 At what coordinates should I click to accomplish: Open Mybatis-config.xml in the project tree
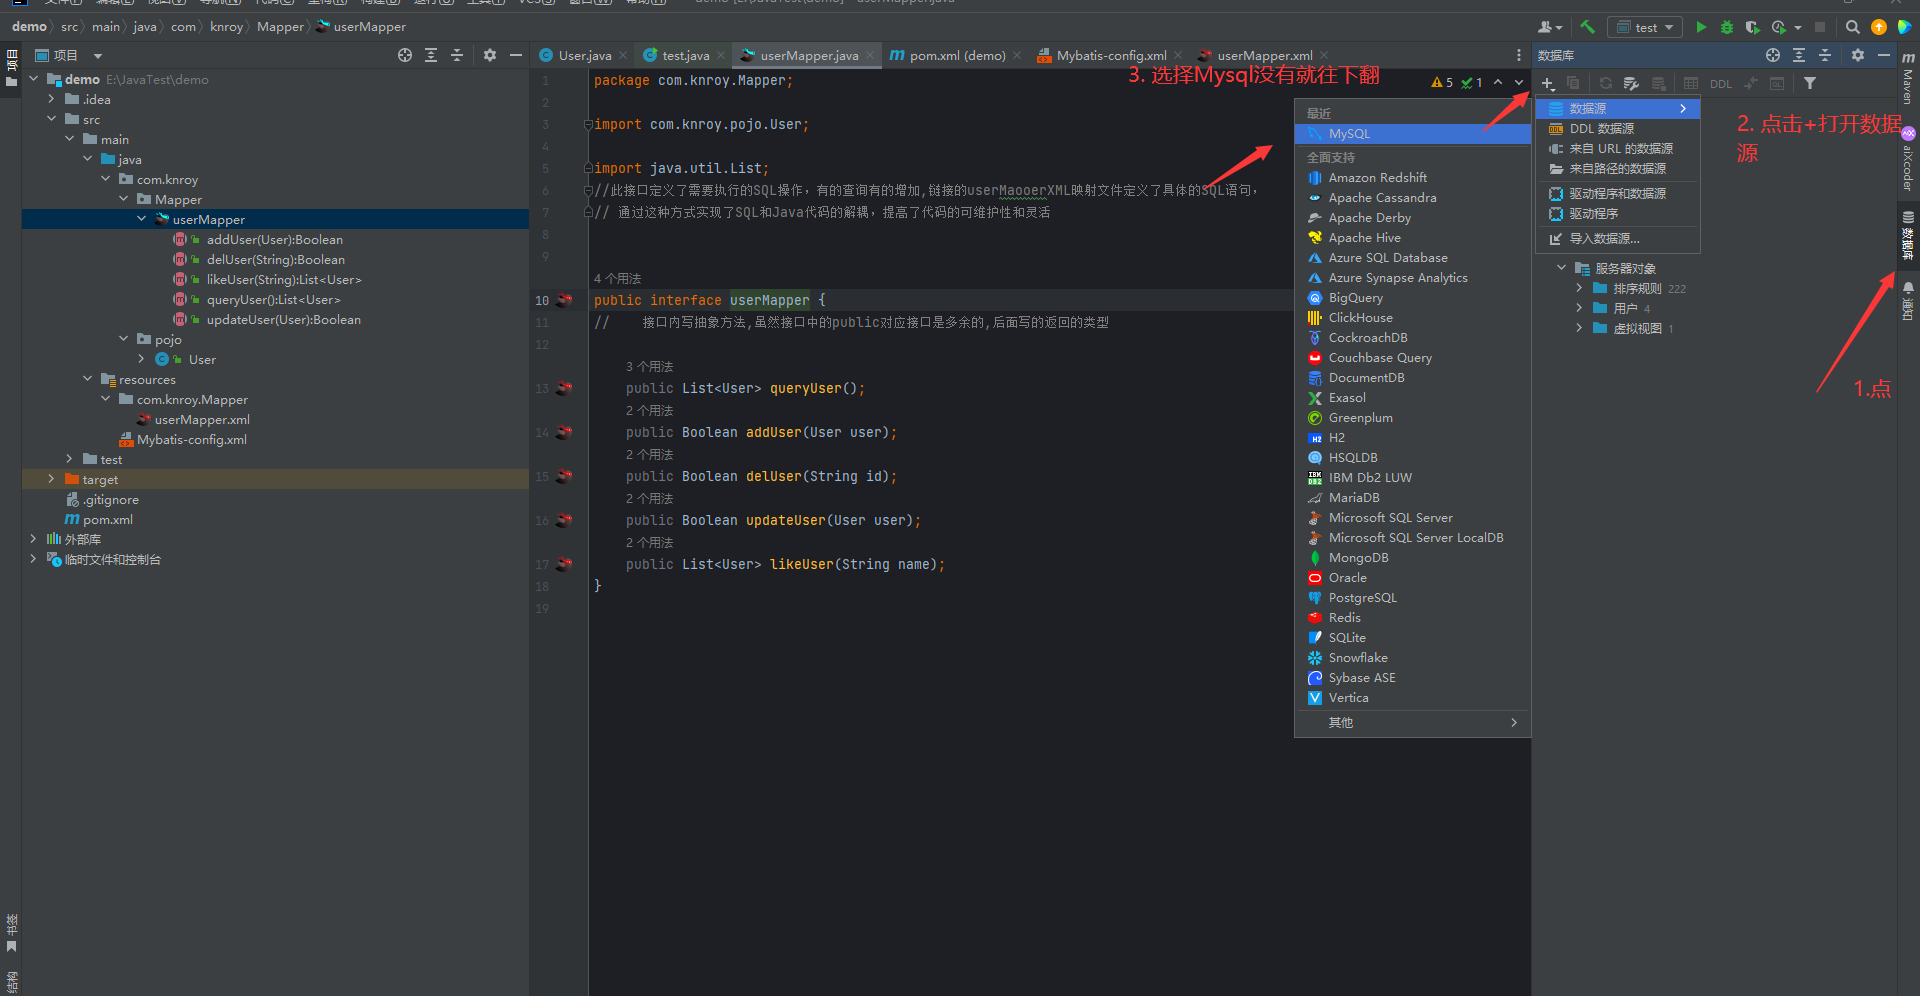click(x=191, y=440)
